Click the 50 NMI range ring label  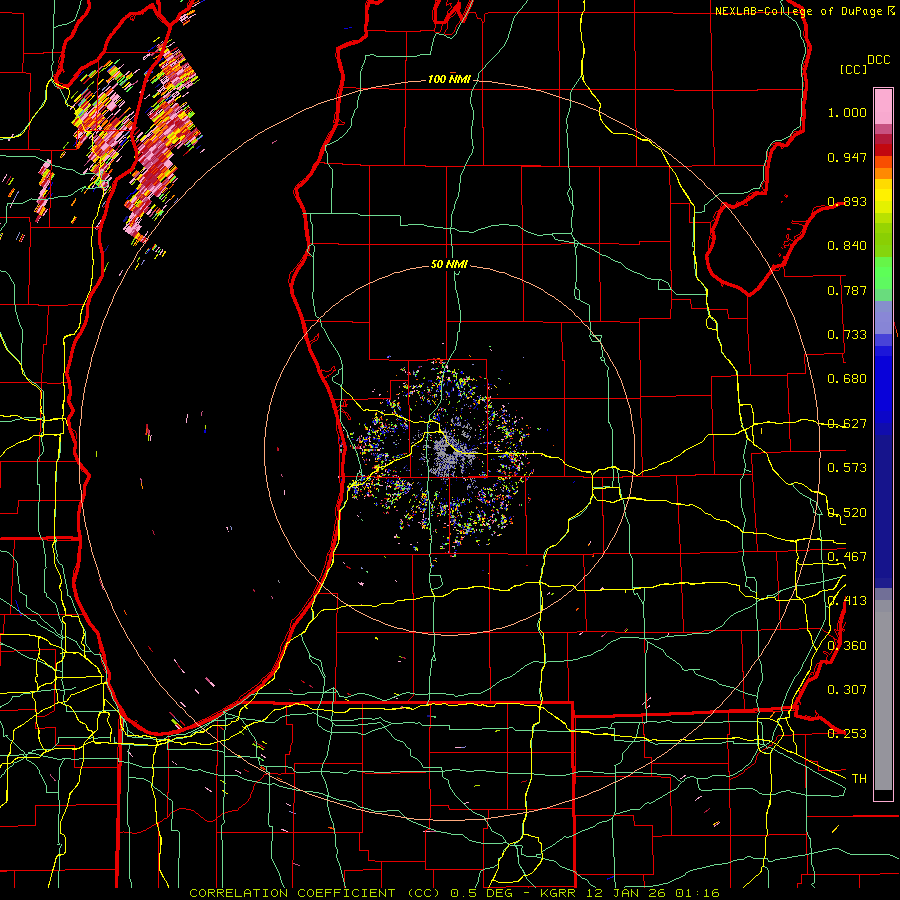[x=449, y=264]
